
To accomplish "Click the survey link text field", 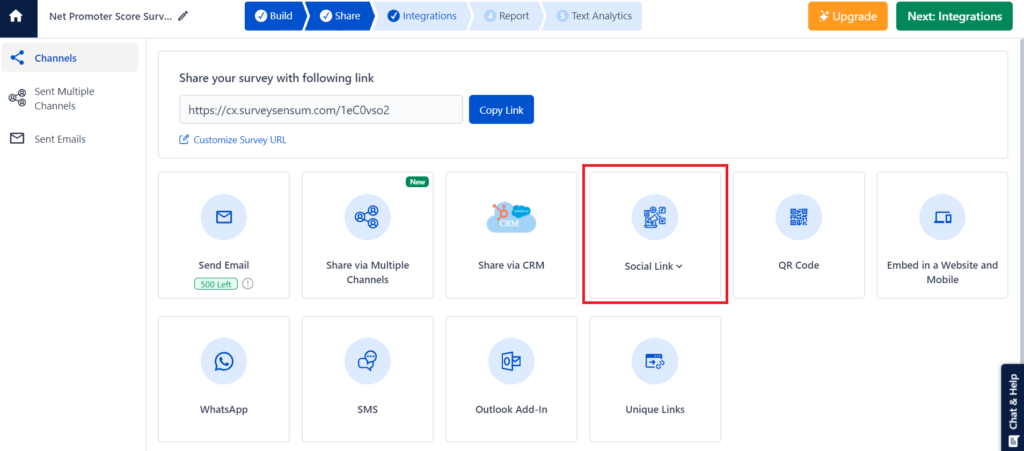I will point(320,110).
